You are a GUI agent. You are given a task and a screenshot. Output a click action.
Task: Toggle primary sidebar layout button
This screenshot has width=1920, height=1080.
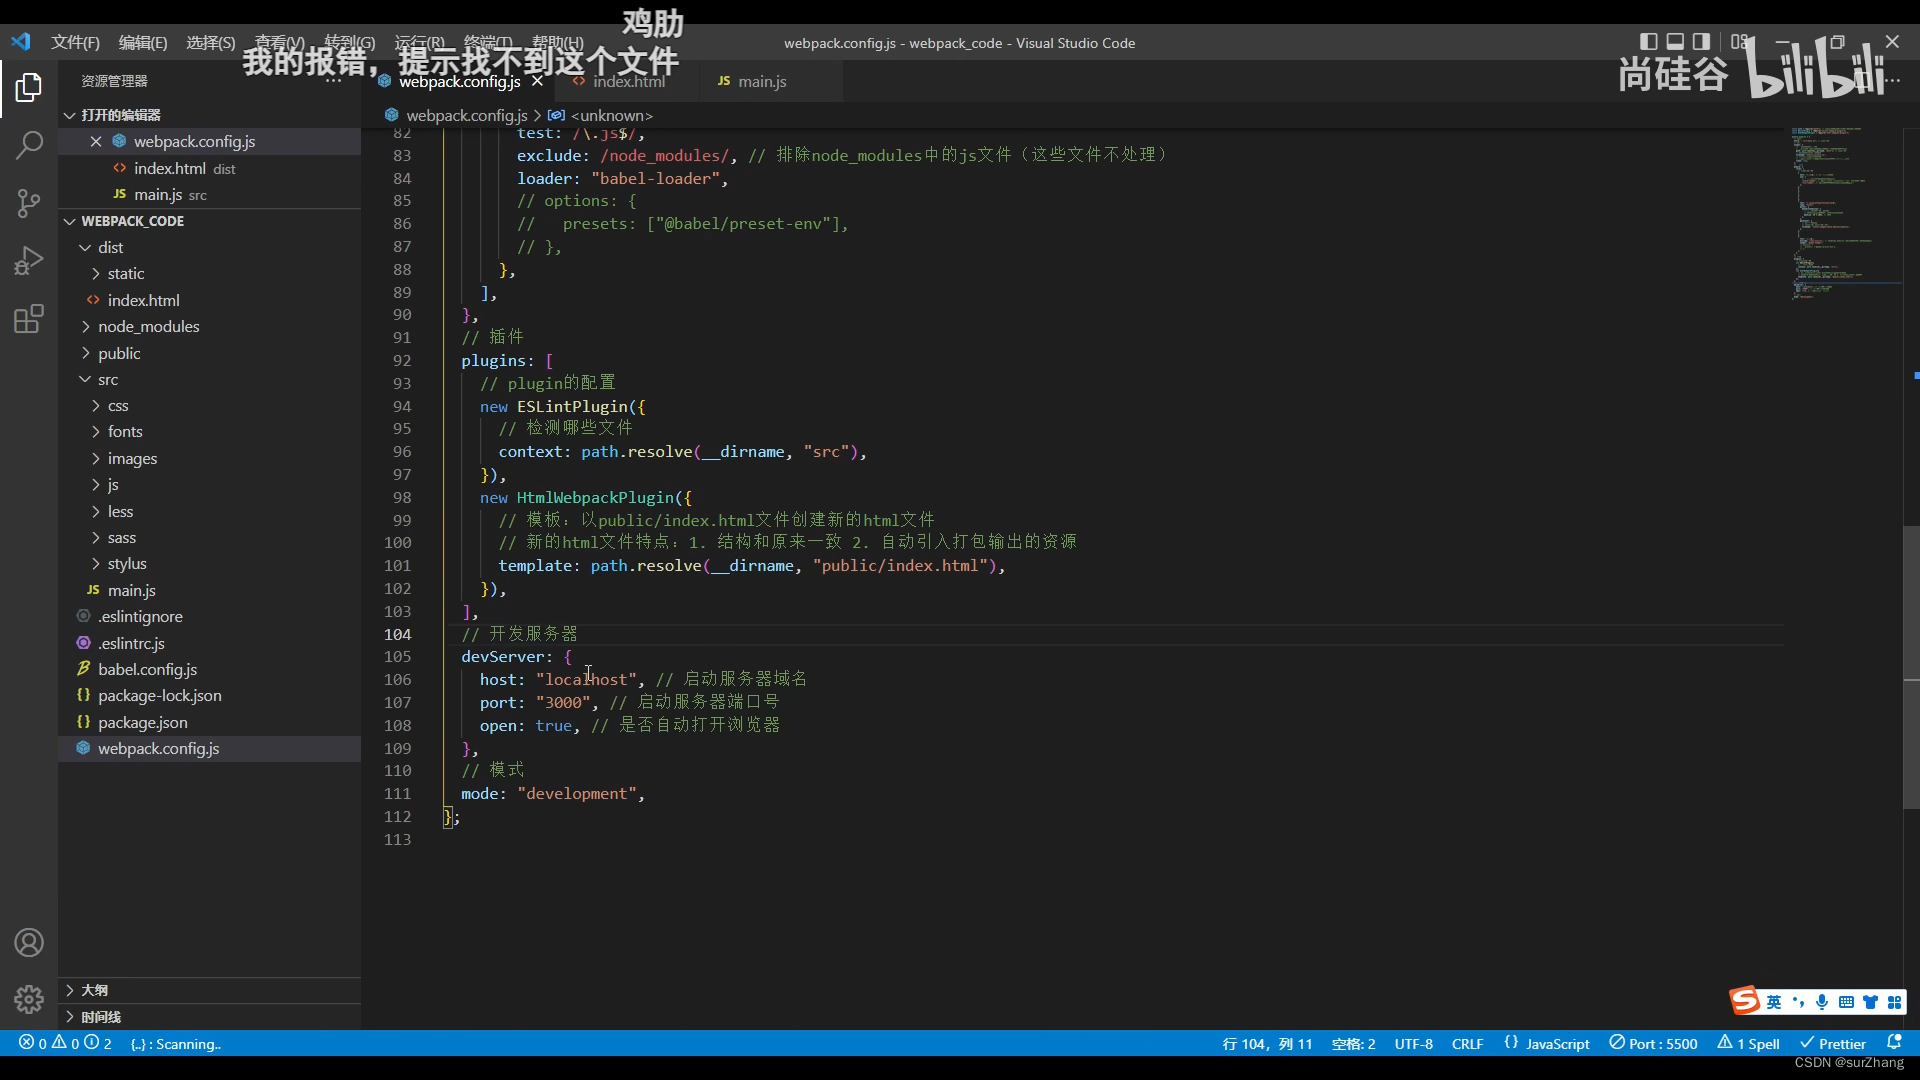coord(1649,42)
